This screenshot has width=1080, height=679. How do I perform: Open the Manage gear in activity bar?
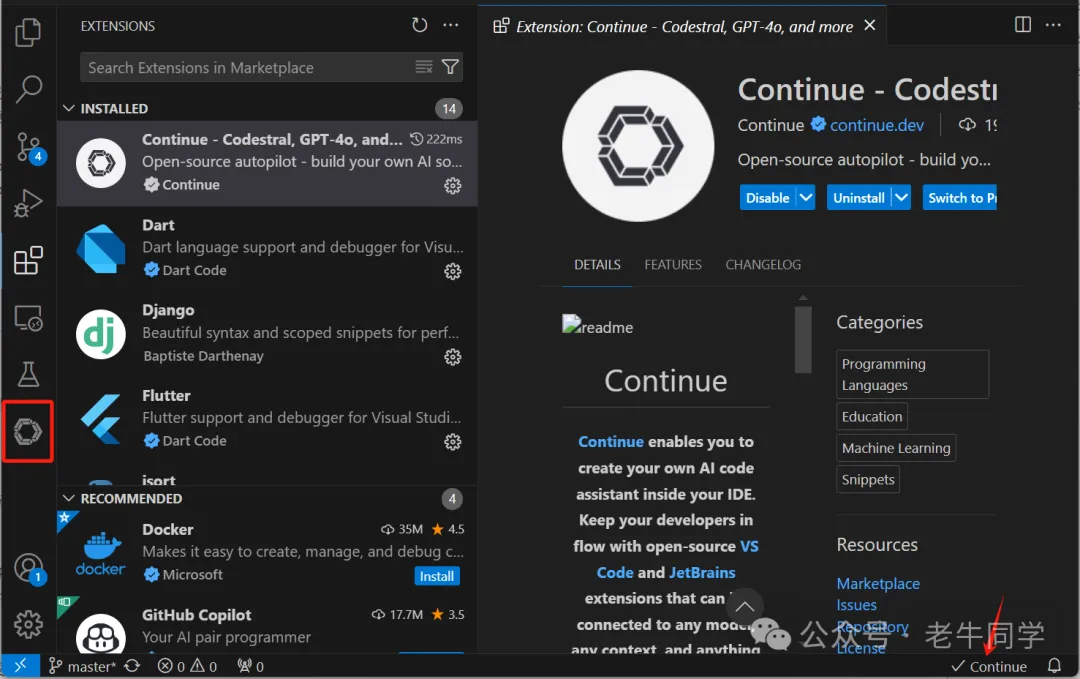tap(28, 624)
